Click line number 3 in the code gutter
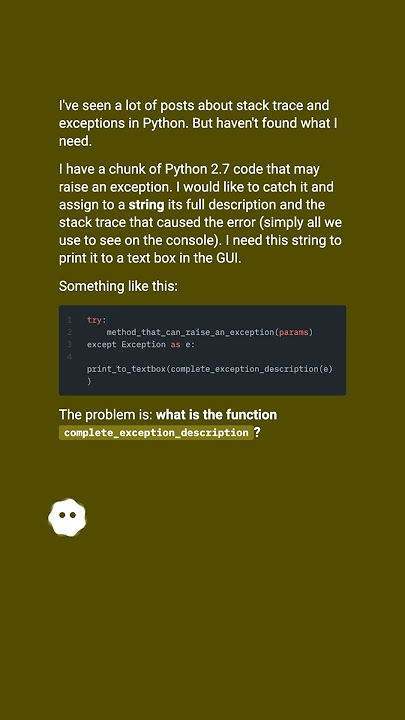This screenshot has width=405, height=720. pos(69,344)
